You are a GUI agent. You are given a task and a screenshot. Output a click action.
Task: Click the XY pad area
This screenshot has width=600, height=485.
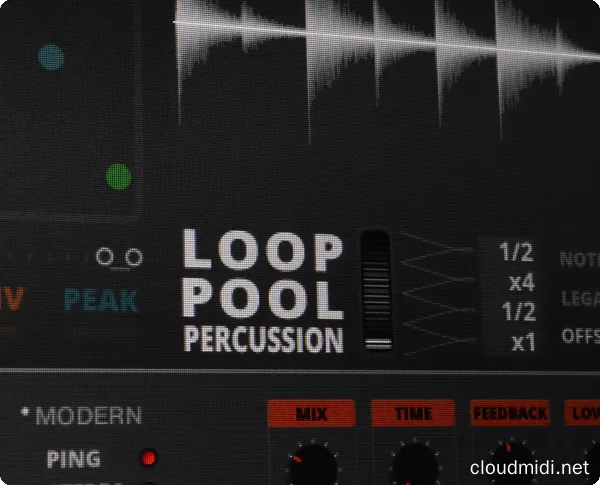[71, 111]
